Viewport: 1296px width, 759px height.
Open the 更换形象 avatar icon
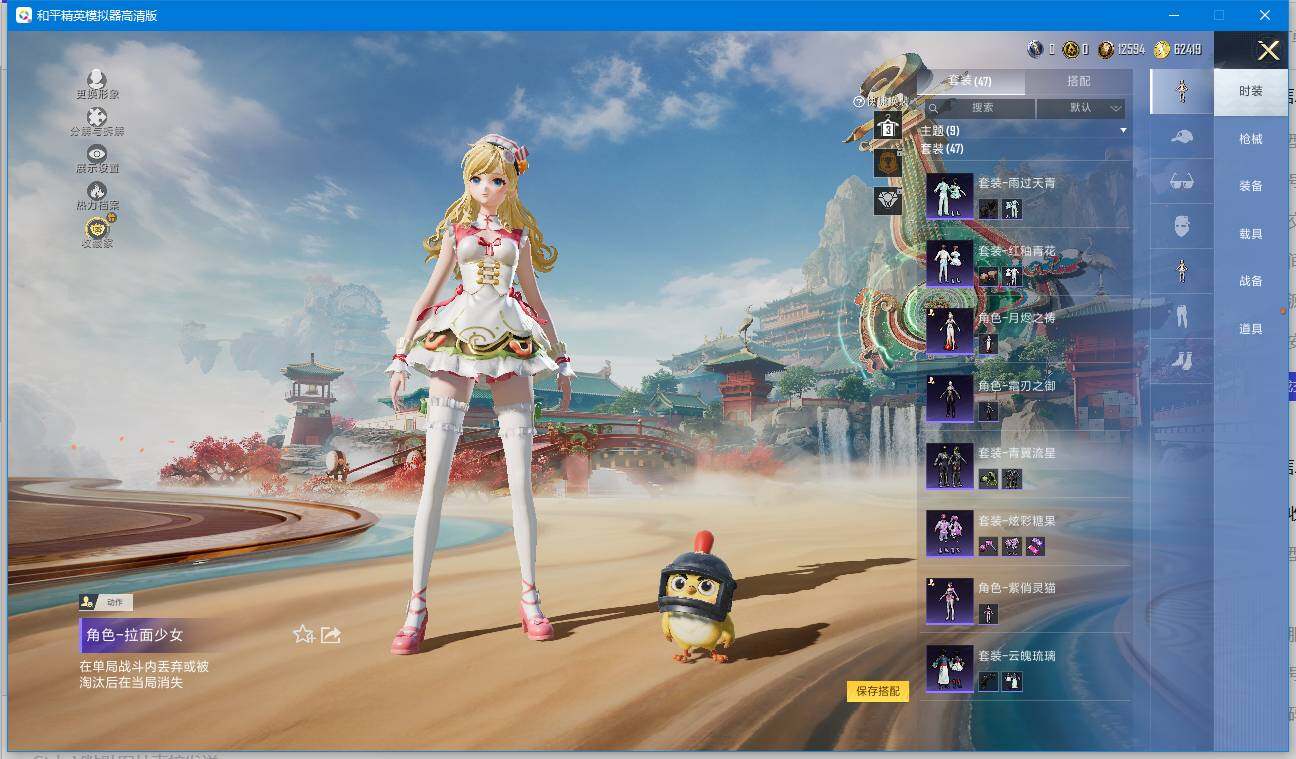pyautogui.click(x=97, y=79)
